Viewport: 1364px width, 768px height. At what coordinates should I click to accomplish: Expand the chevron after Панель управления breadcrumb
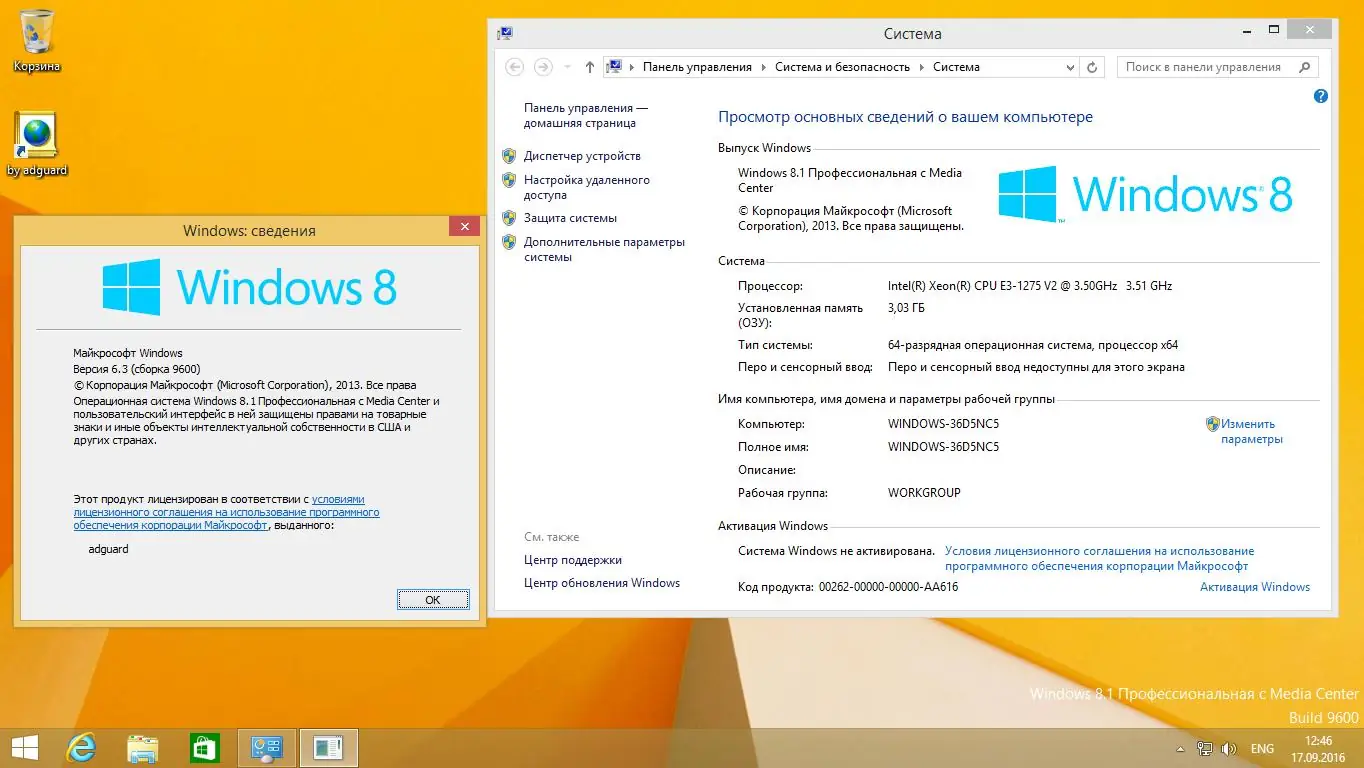(x=763, y=67)
